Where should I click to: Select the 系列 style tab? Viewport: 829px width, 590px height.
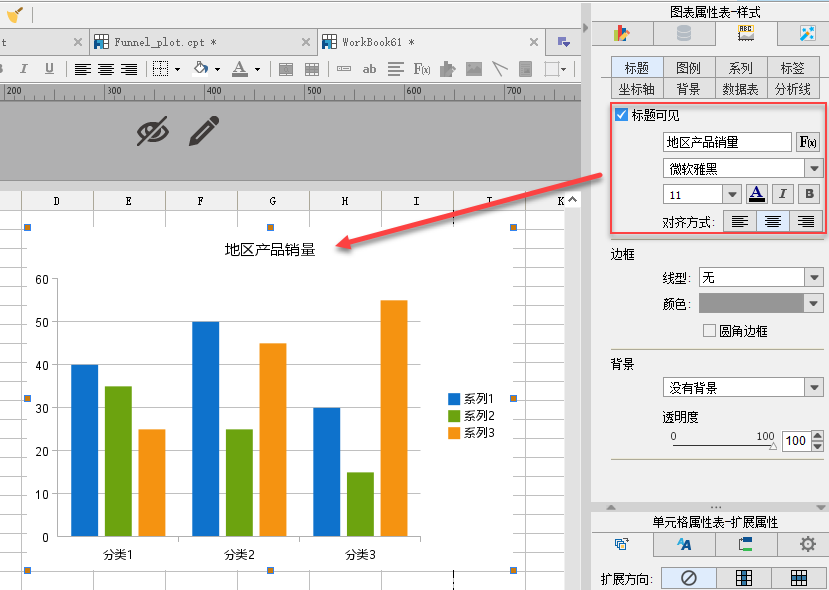[x=740, y=68]
